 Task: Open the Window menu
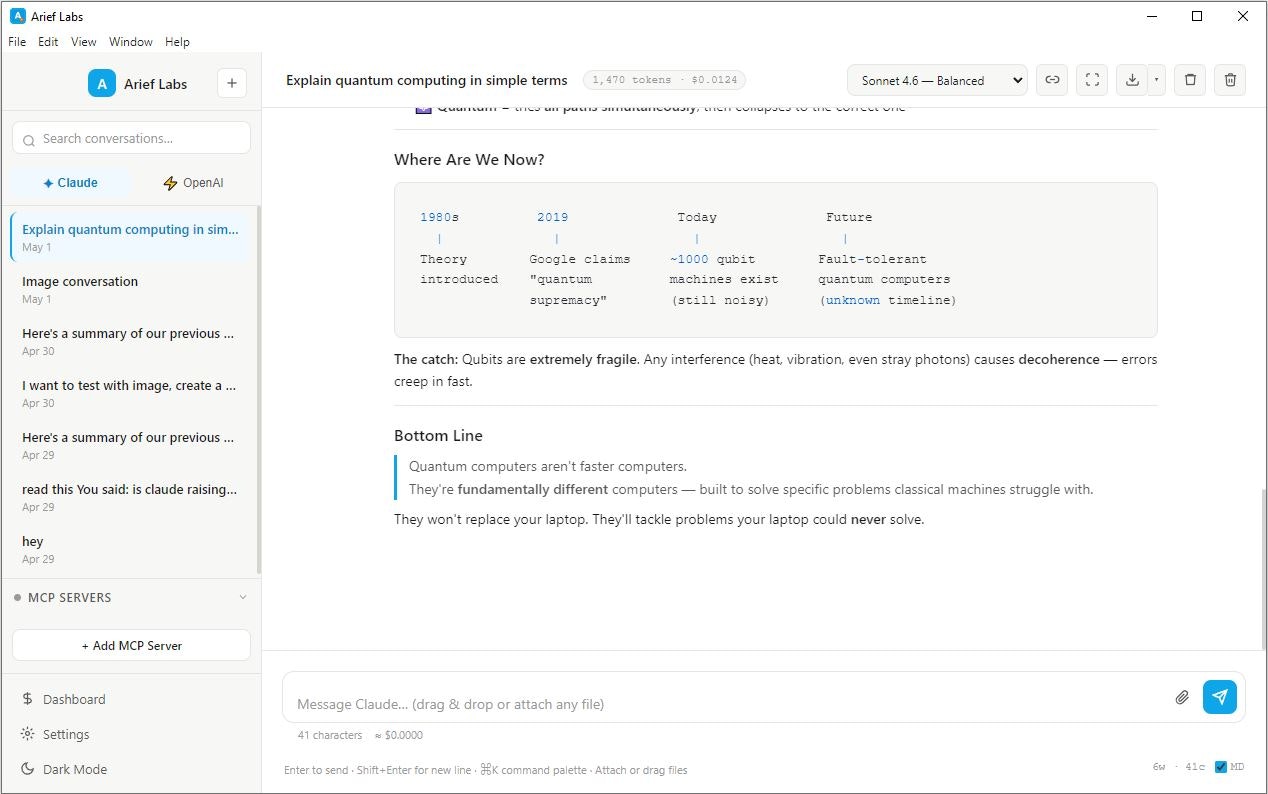[x=131, y=42]
